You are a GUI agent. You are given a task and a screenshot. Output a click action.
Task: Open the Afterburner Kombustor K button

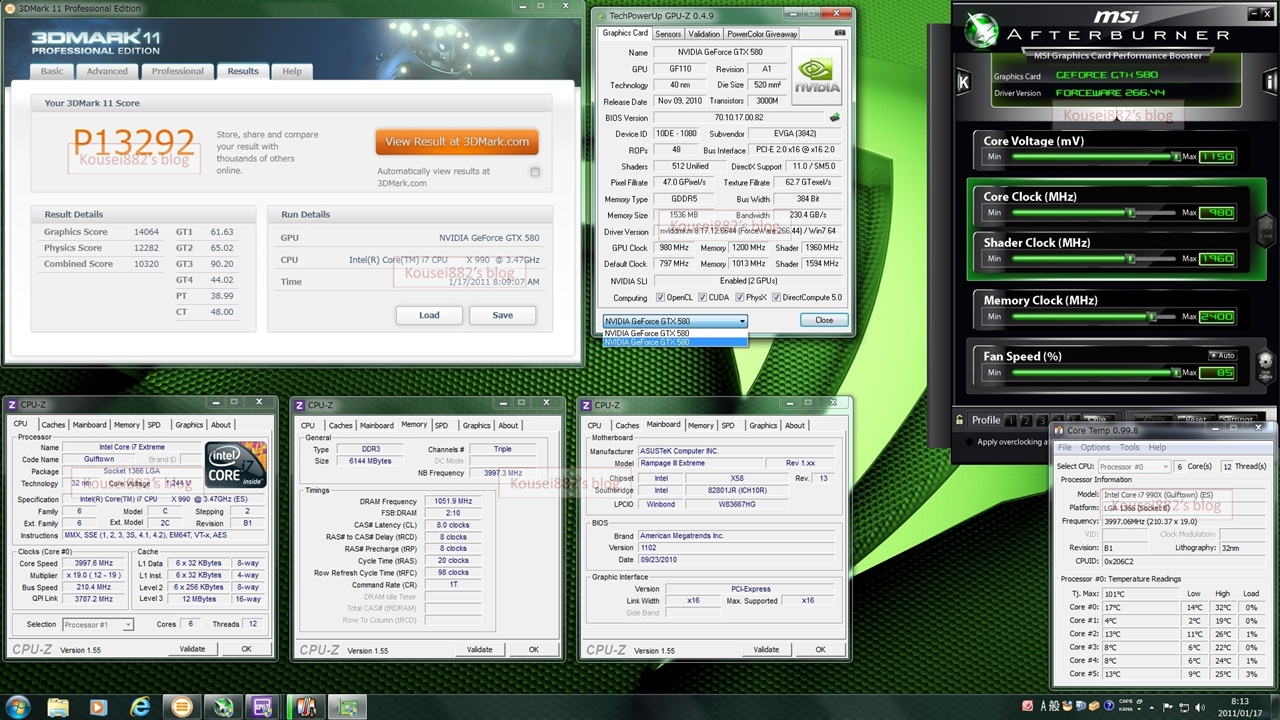[963, 83]
